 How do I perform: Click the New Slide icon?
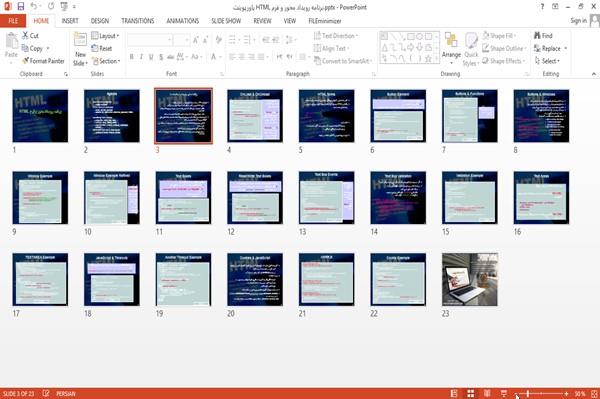tap(80, 40)
